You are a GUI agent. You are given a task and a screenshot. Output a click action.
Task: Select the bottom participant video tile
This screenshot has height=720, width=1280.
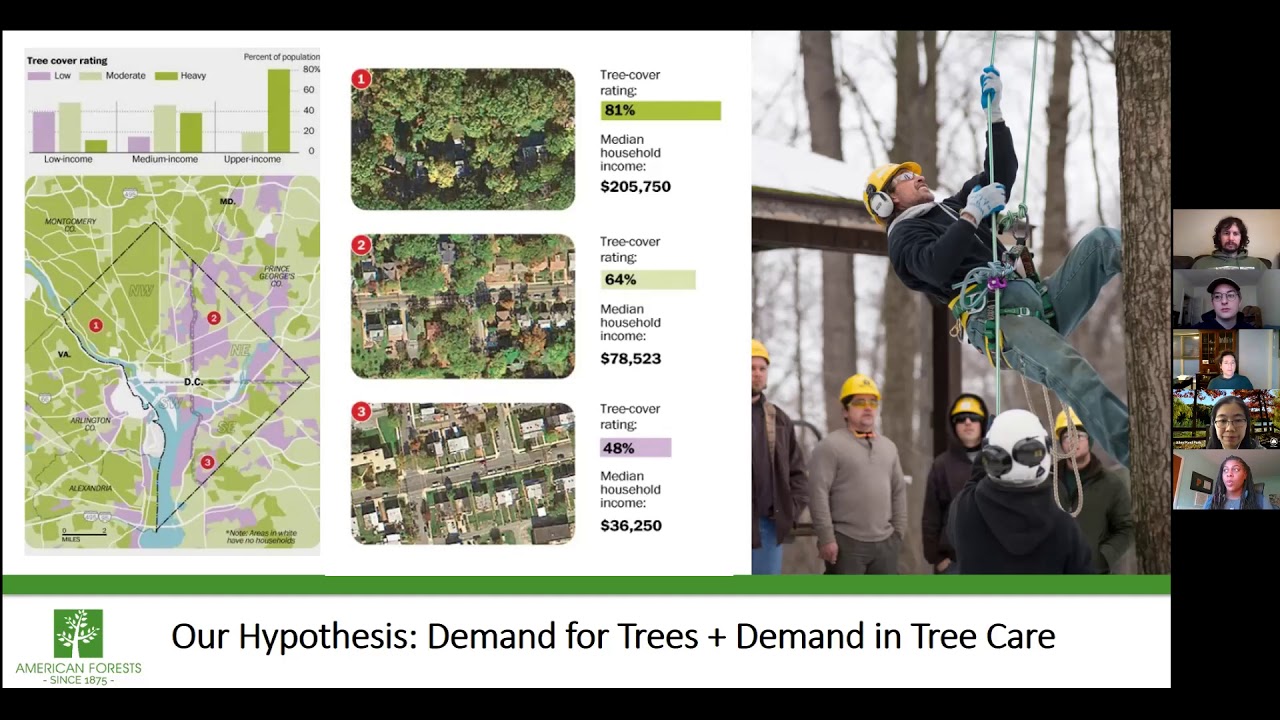tap(1226, 480)
